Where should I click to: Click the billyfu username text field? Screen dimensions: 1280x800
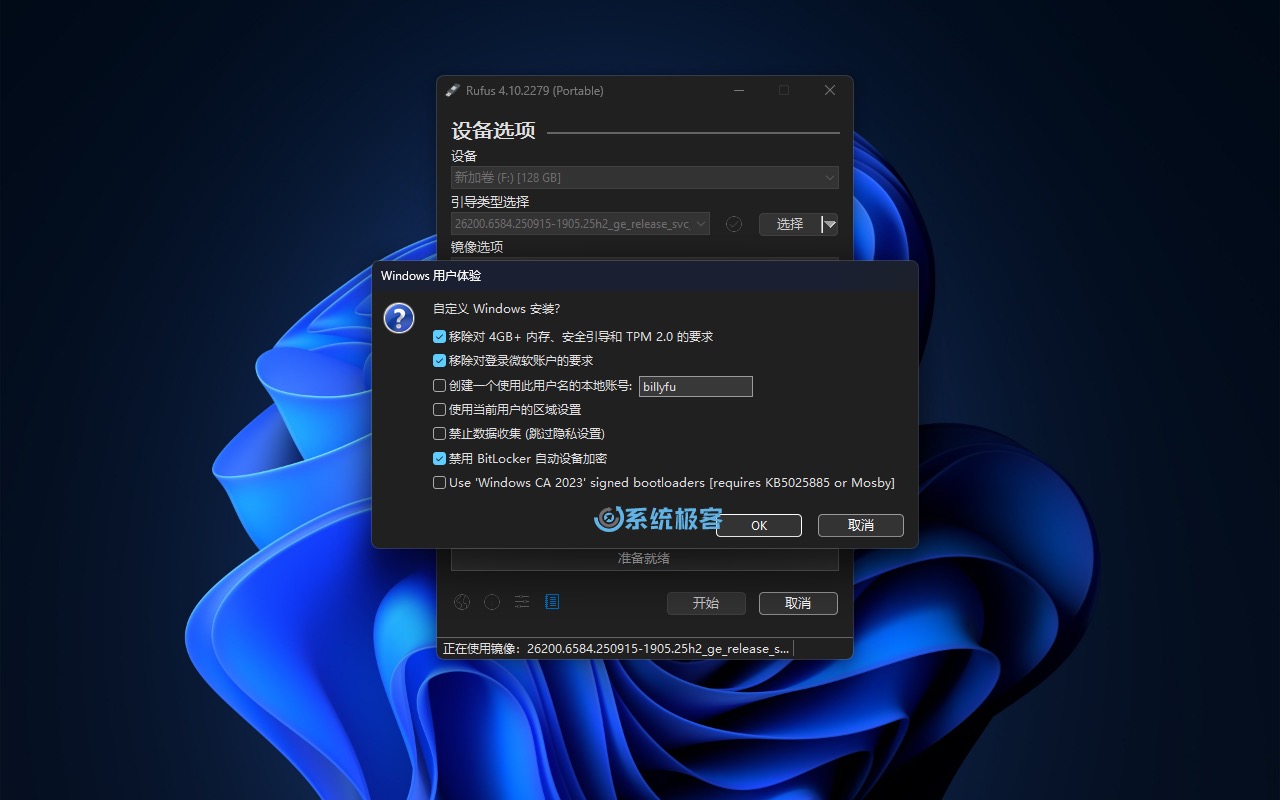click(x=695, y=387)
